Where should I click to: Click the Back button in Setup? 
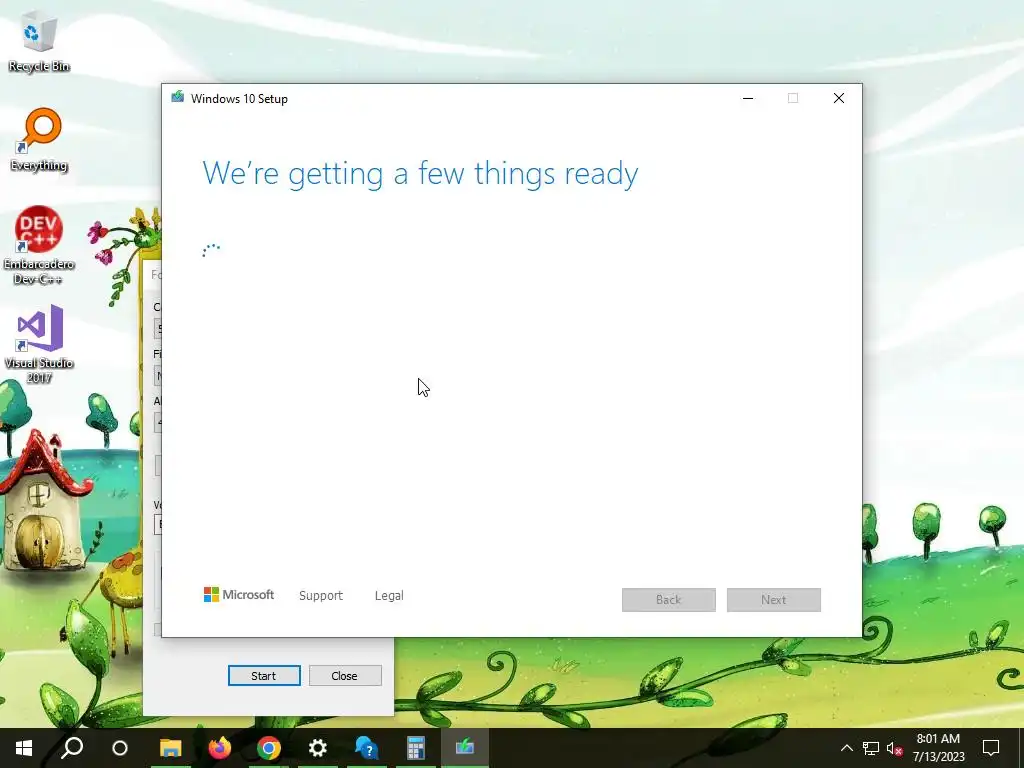[x=669, y=600]
